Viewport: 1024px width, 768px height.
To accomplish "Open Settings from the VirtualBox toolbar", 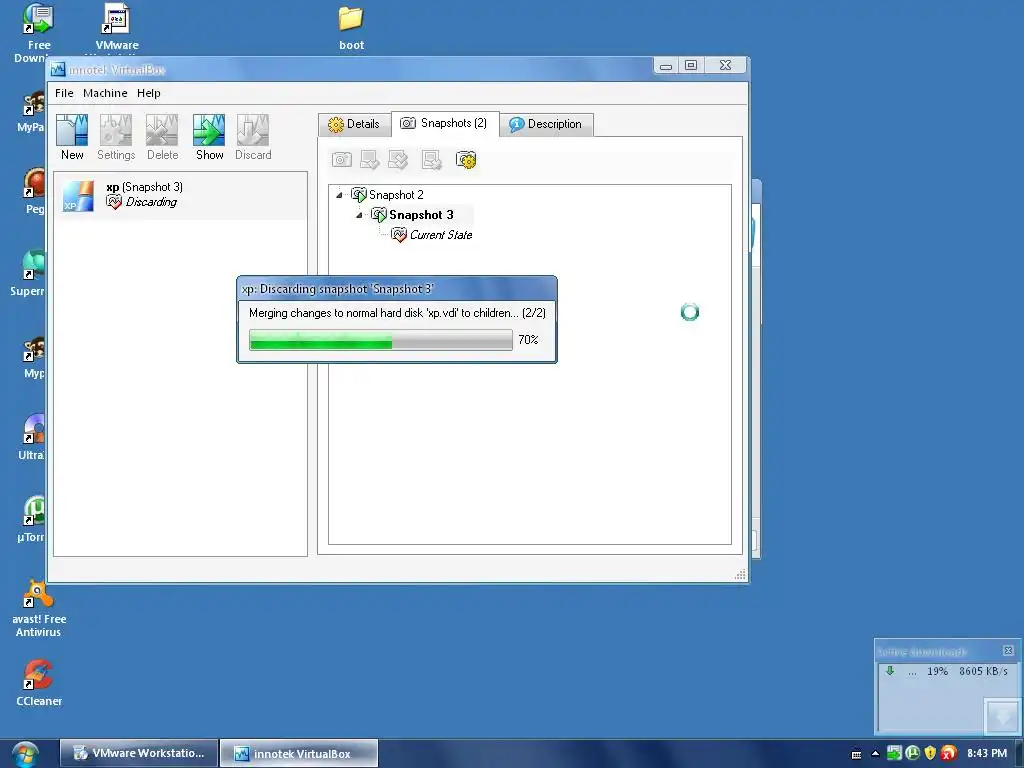I will click(116, 137).
